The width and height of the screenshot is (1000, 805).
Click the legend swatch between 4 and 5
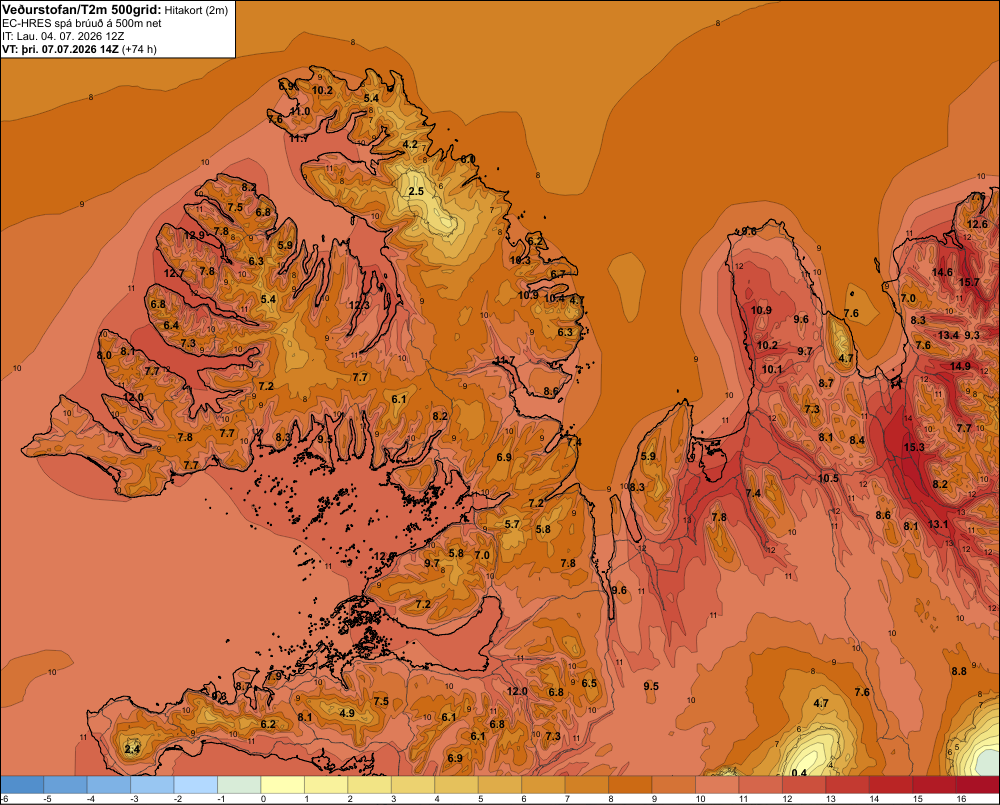pyautogui.click(x=457, y=784)
